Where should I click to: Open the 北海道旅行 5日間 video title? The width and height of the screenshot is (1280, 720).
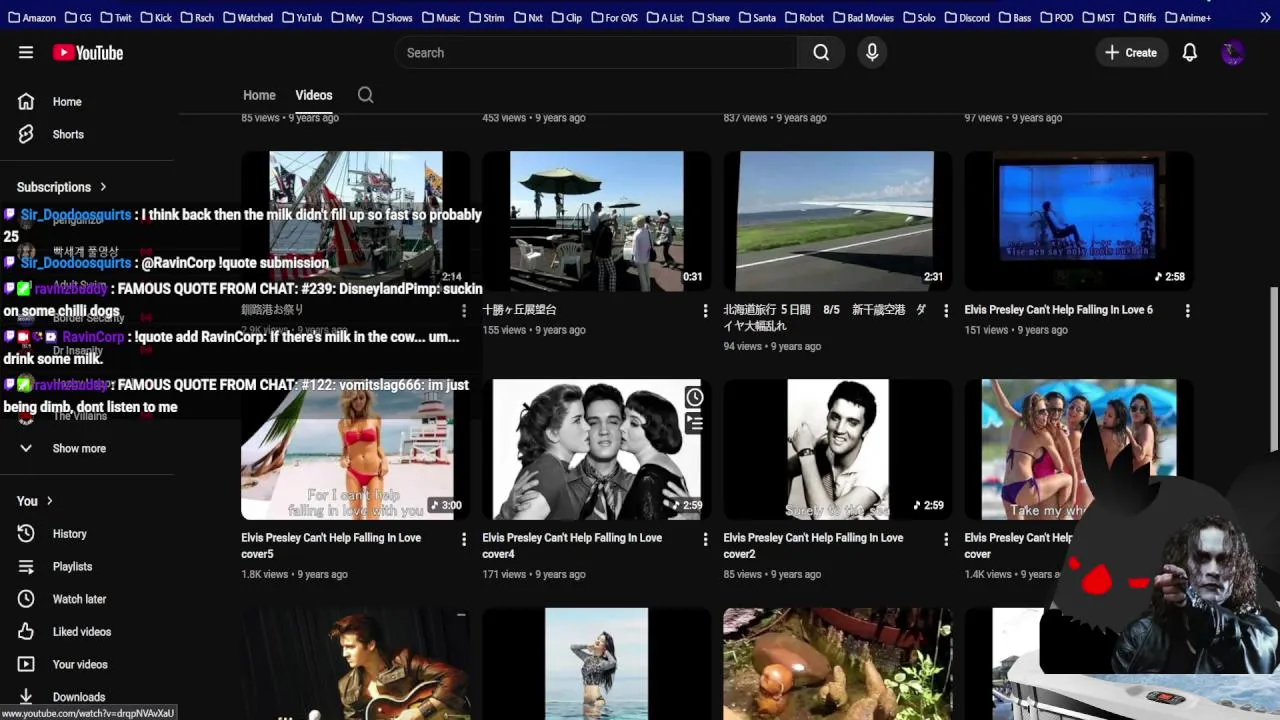point(824,318)
